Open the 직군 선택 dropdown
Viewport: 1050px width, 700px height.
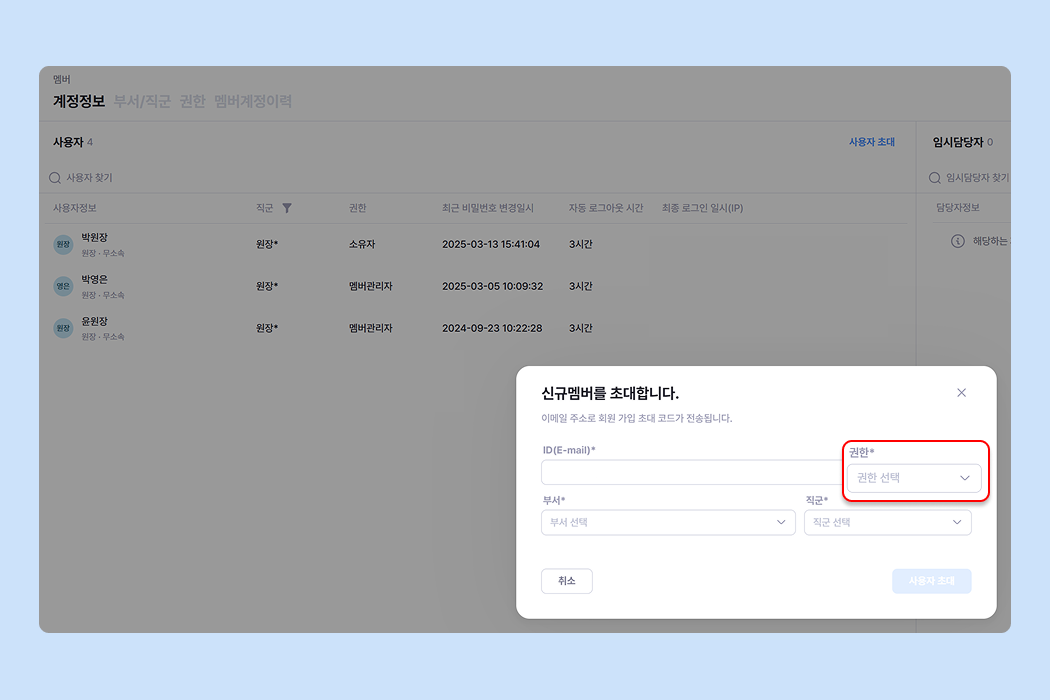[887, 522]
